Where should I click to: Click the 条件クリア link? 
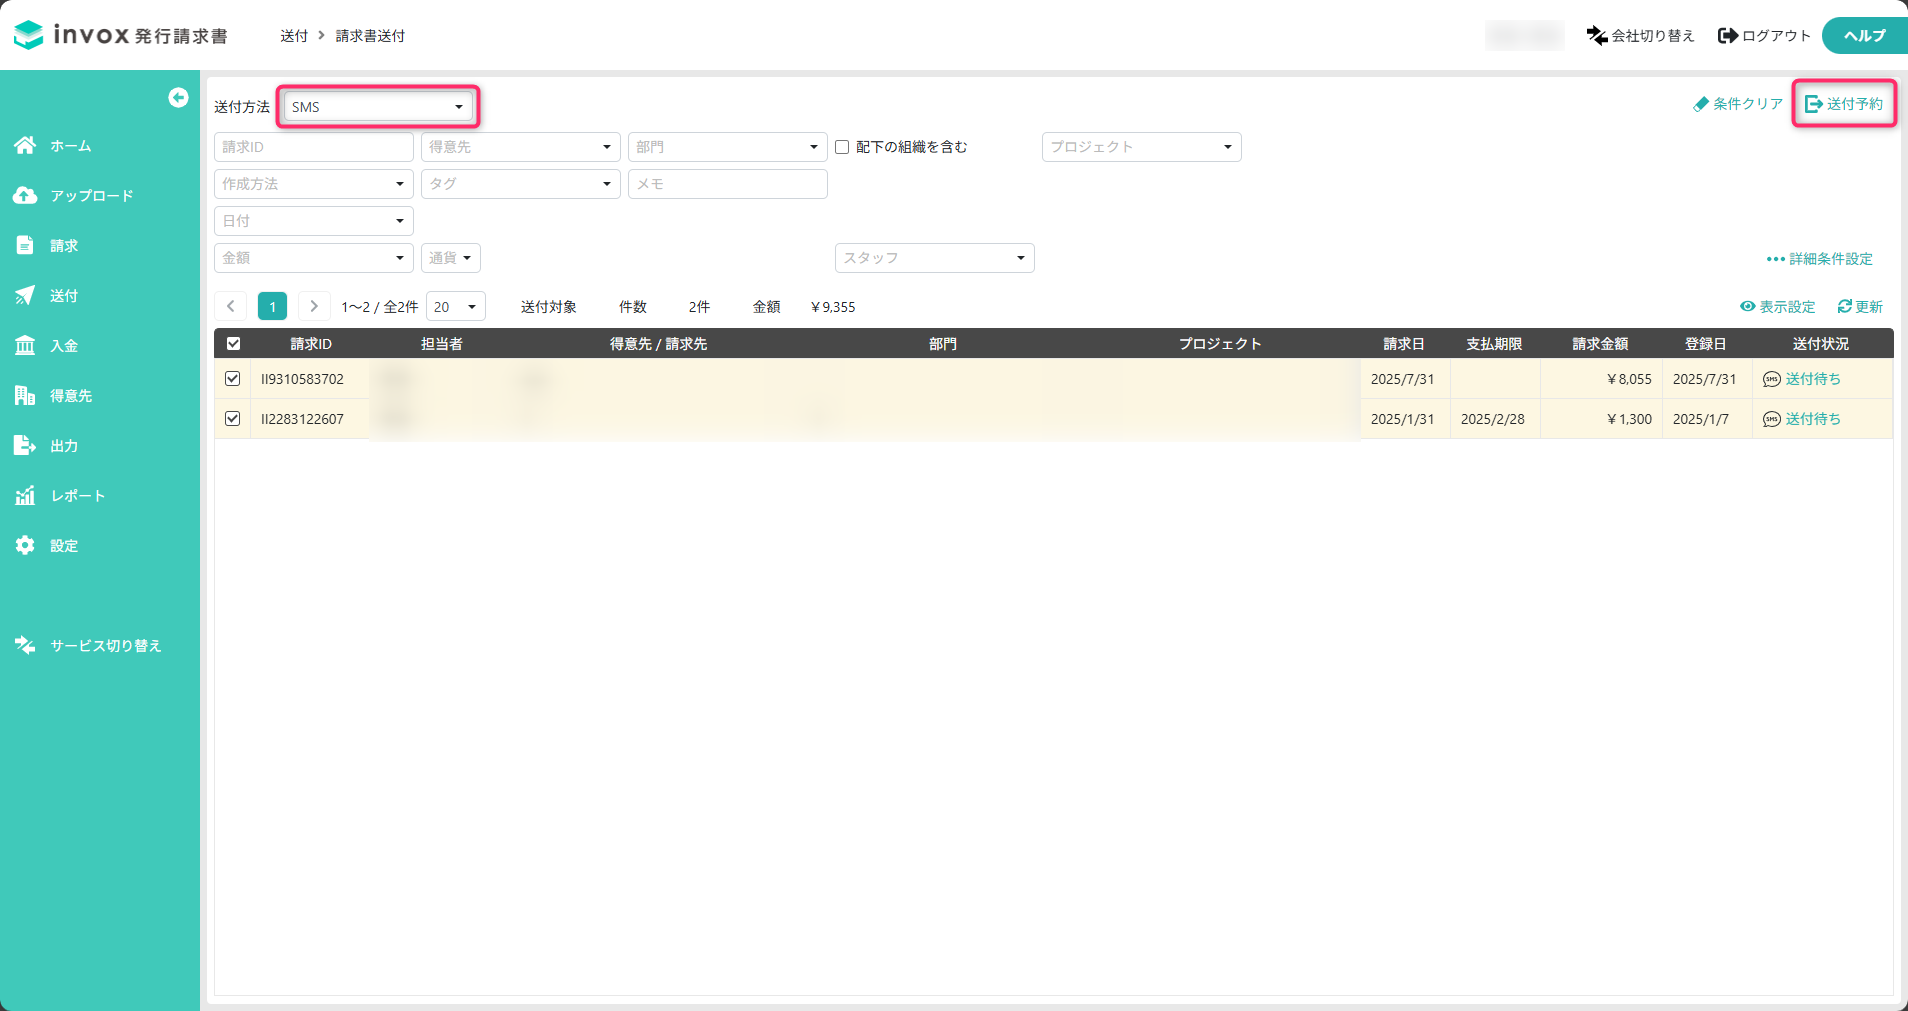point(1737,104)
